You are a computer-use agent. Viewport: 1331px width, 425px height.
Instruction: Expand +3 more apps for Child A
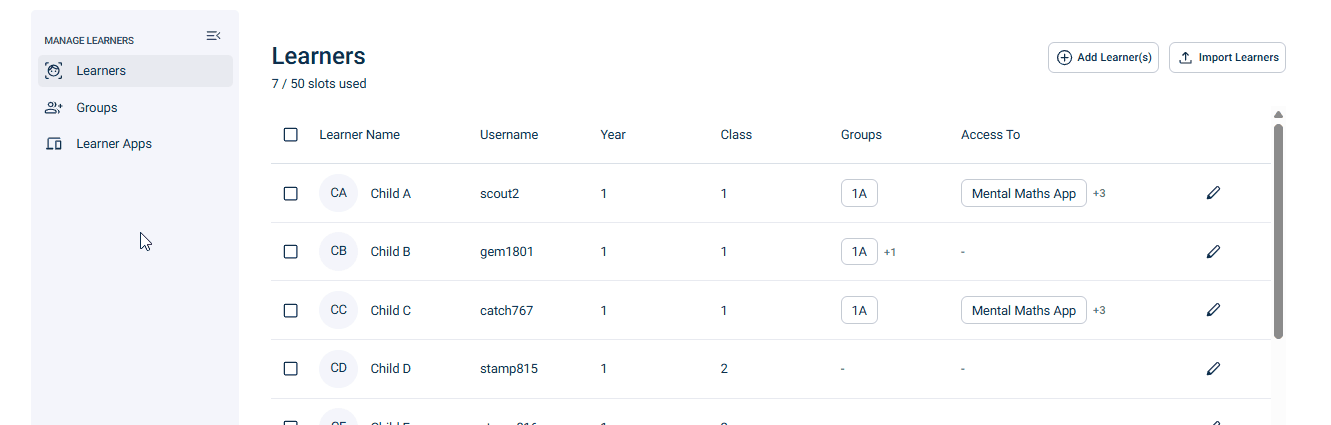[1099, 193]
